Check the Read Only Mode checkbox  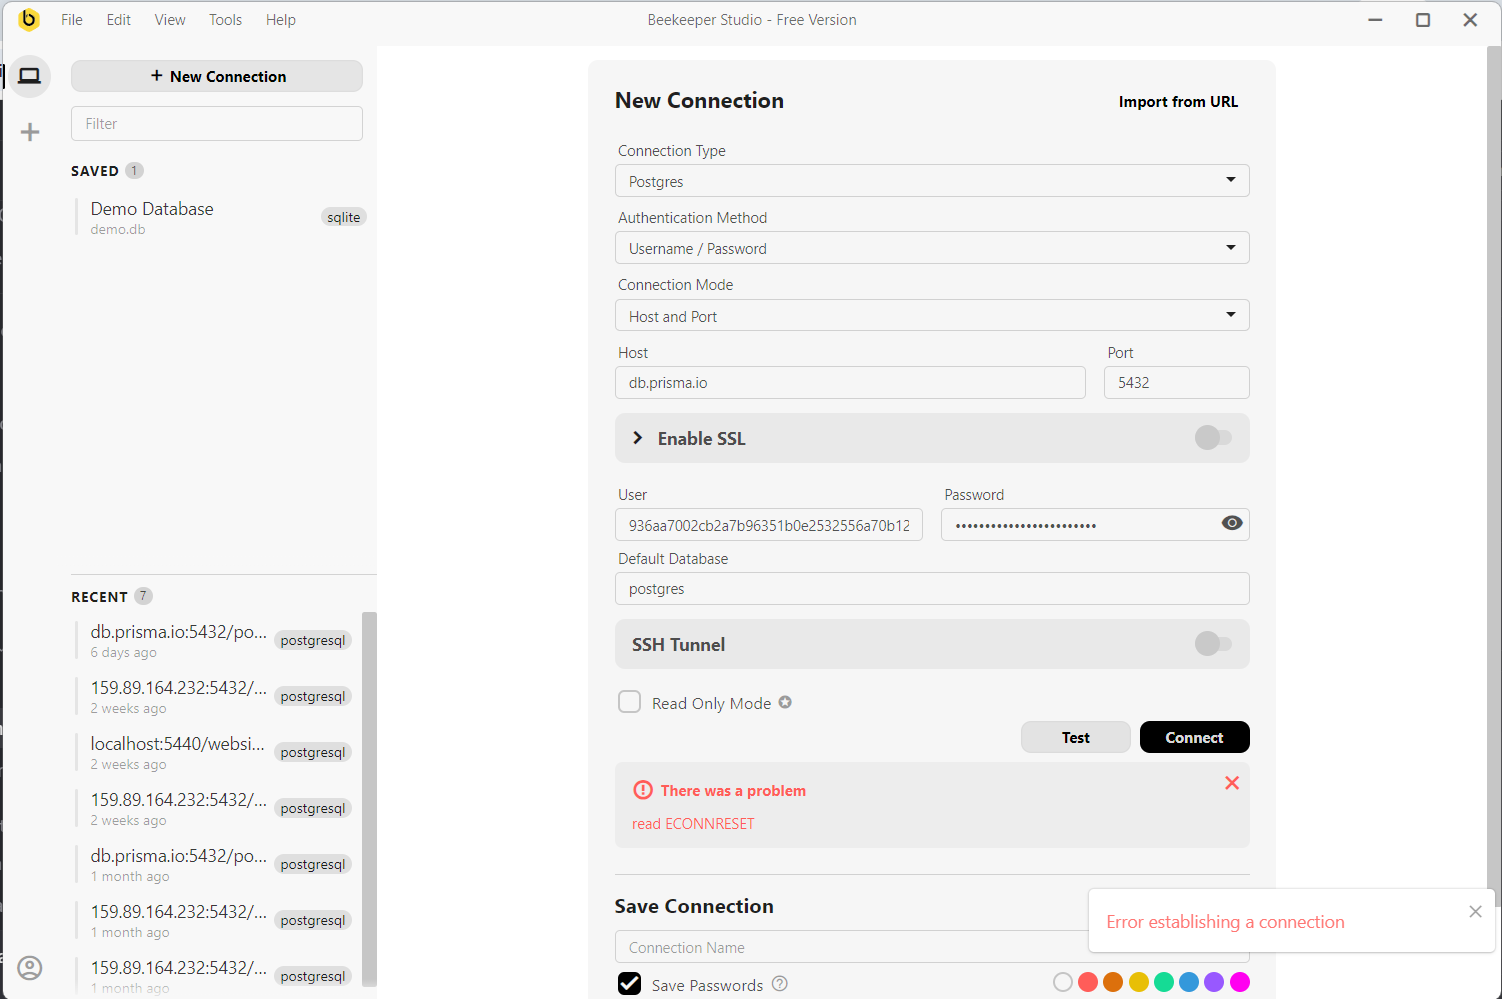pyautogui.click(x=629, y=702)
